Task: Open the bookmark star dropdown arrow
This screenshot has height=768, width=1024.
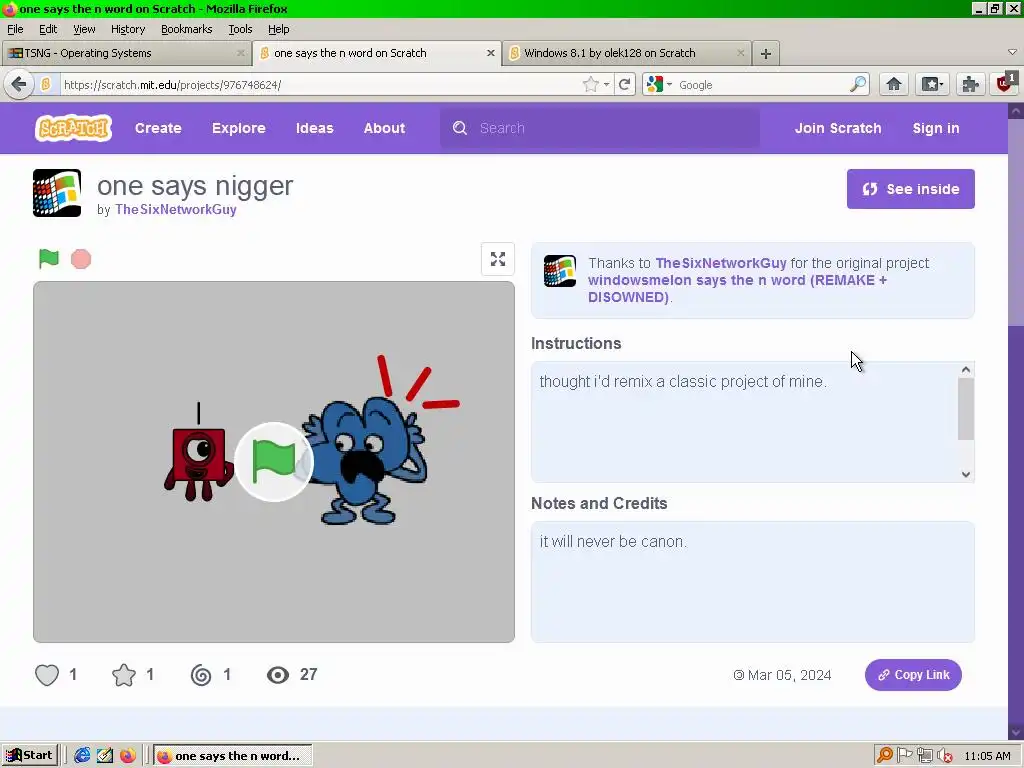Action: [x=607, y=85]
